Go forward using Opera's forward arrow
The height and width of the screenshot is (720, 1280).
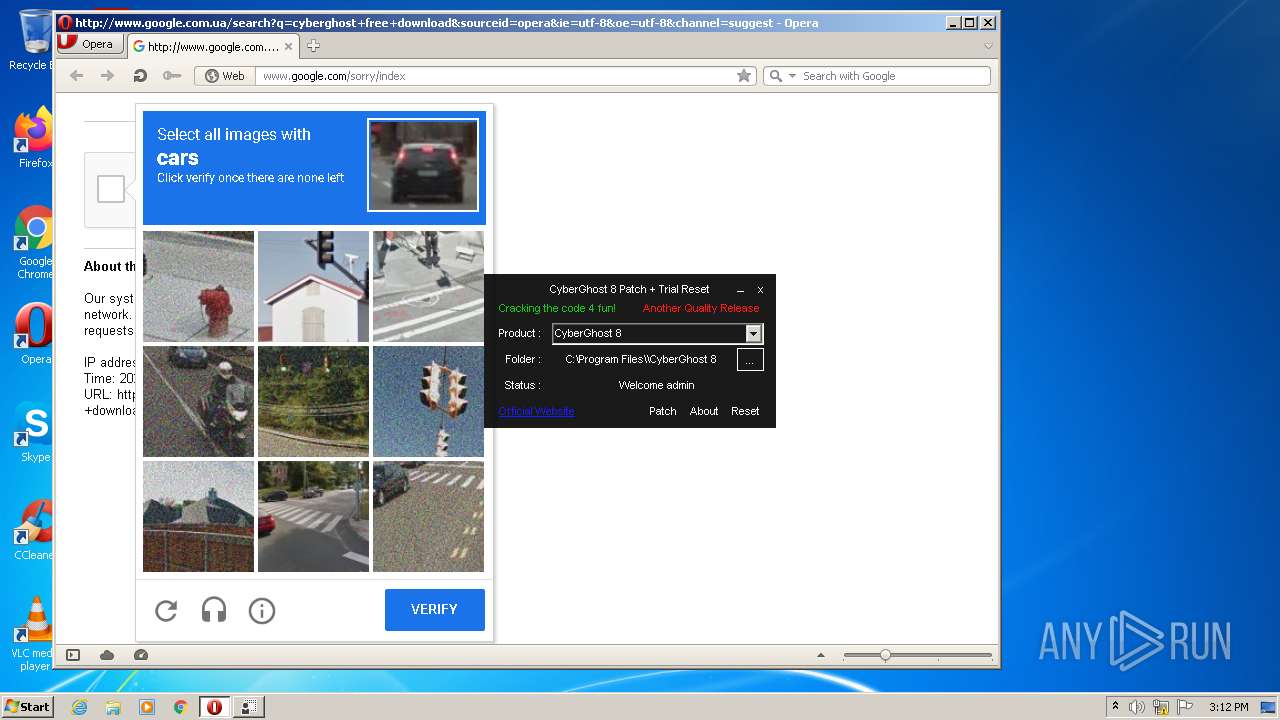tap(107, 76)
